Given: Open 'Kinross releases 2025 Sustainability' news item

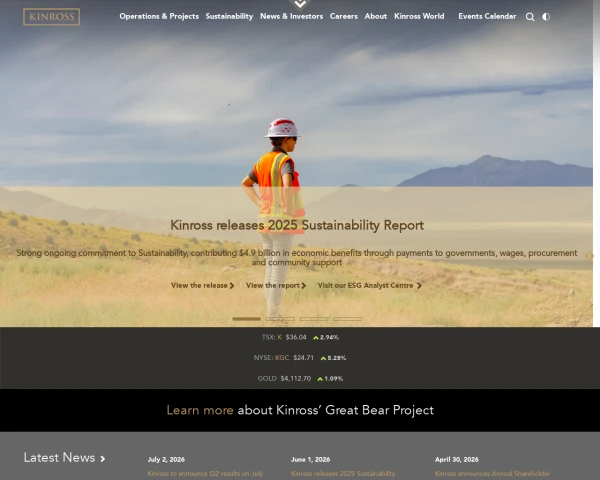Looking at the screenshot, I should (343, 474).
